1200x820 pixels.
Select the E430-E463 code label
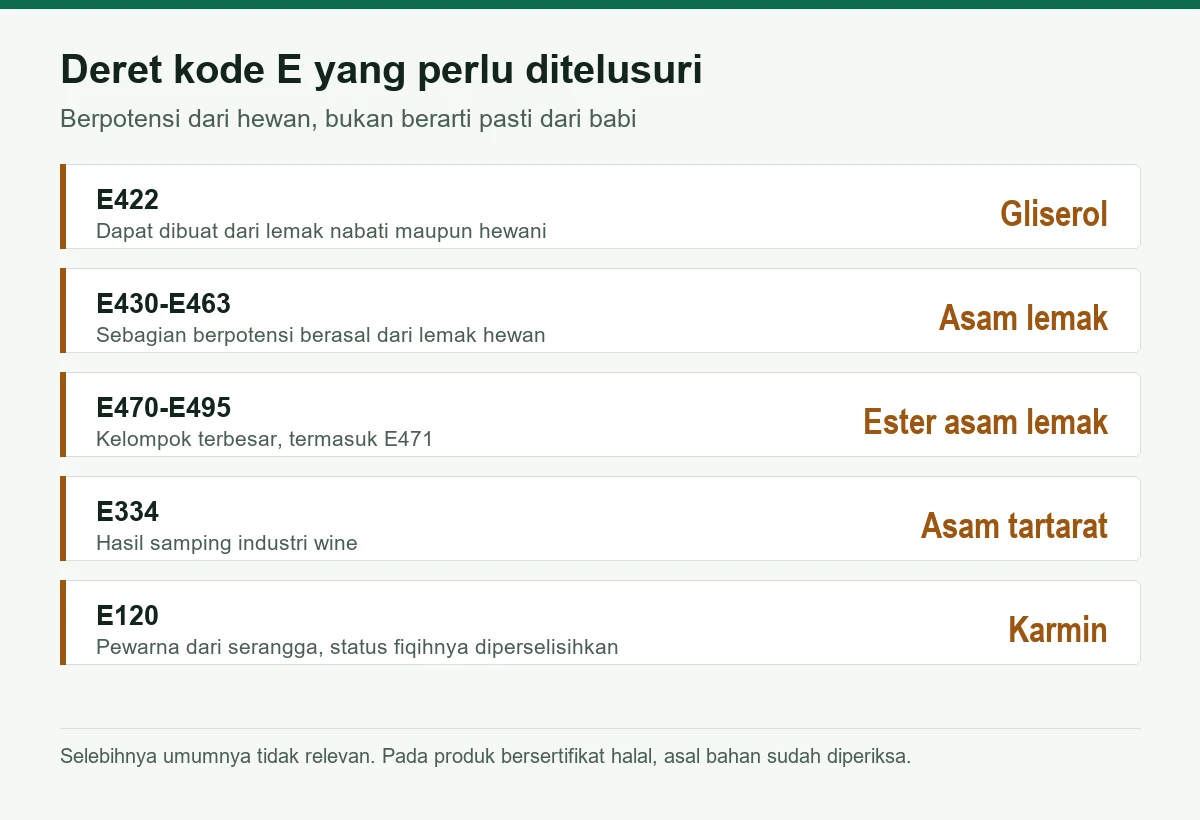(x=163, y=303)
